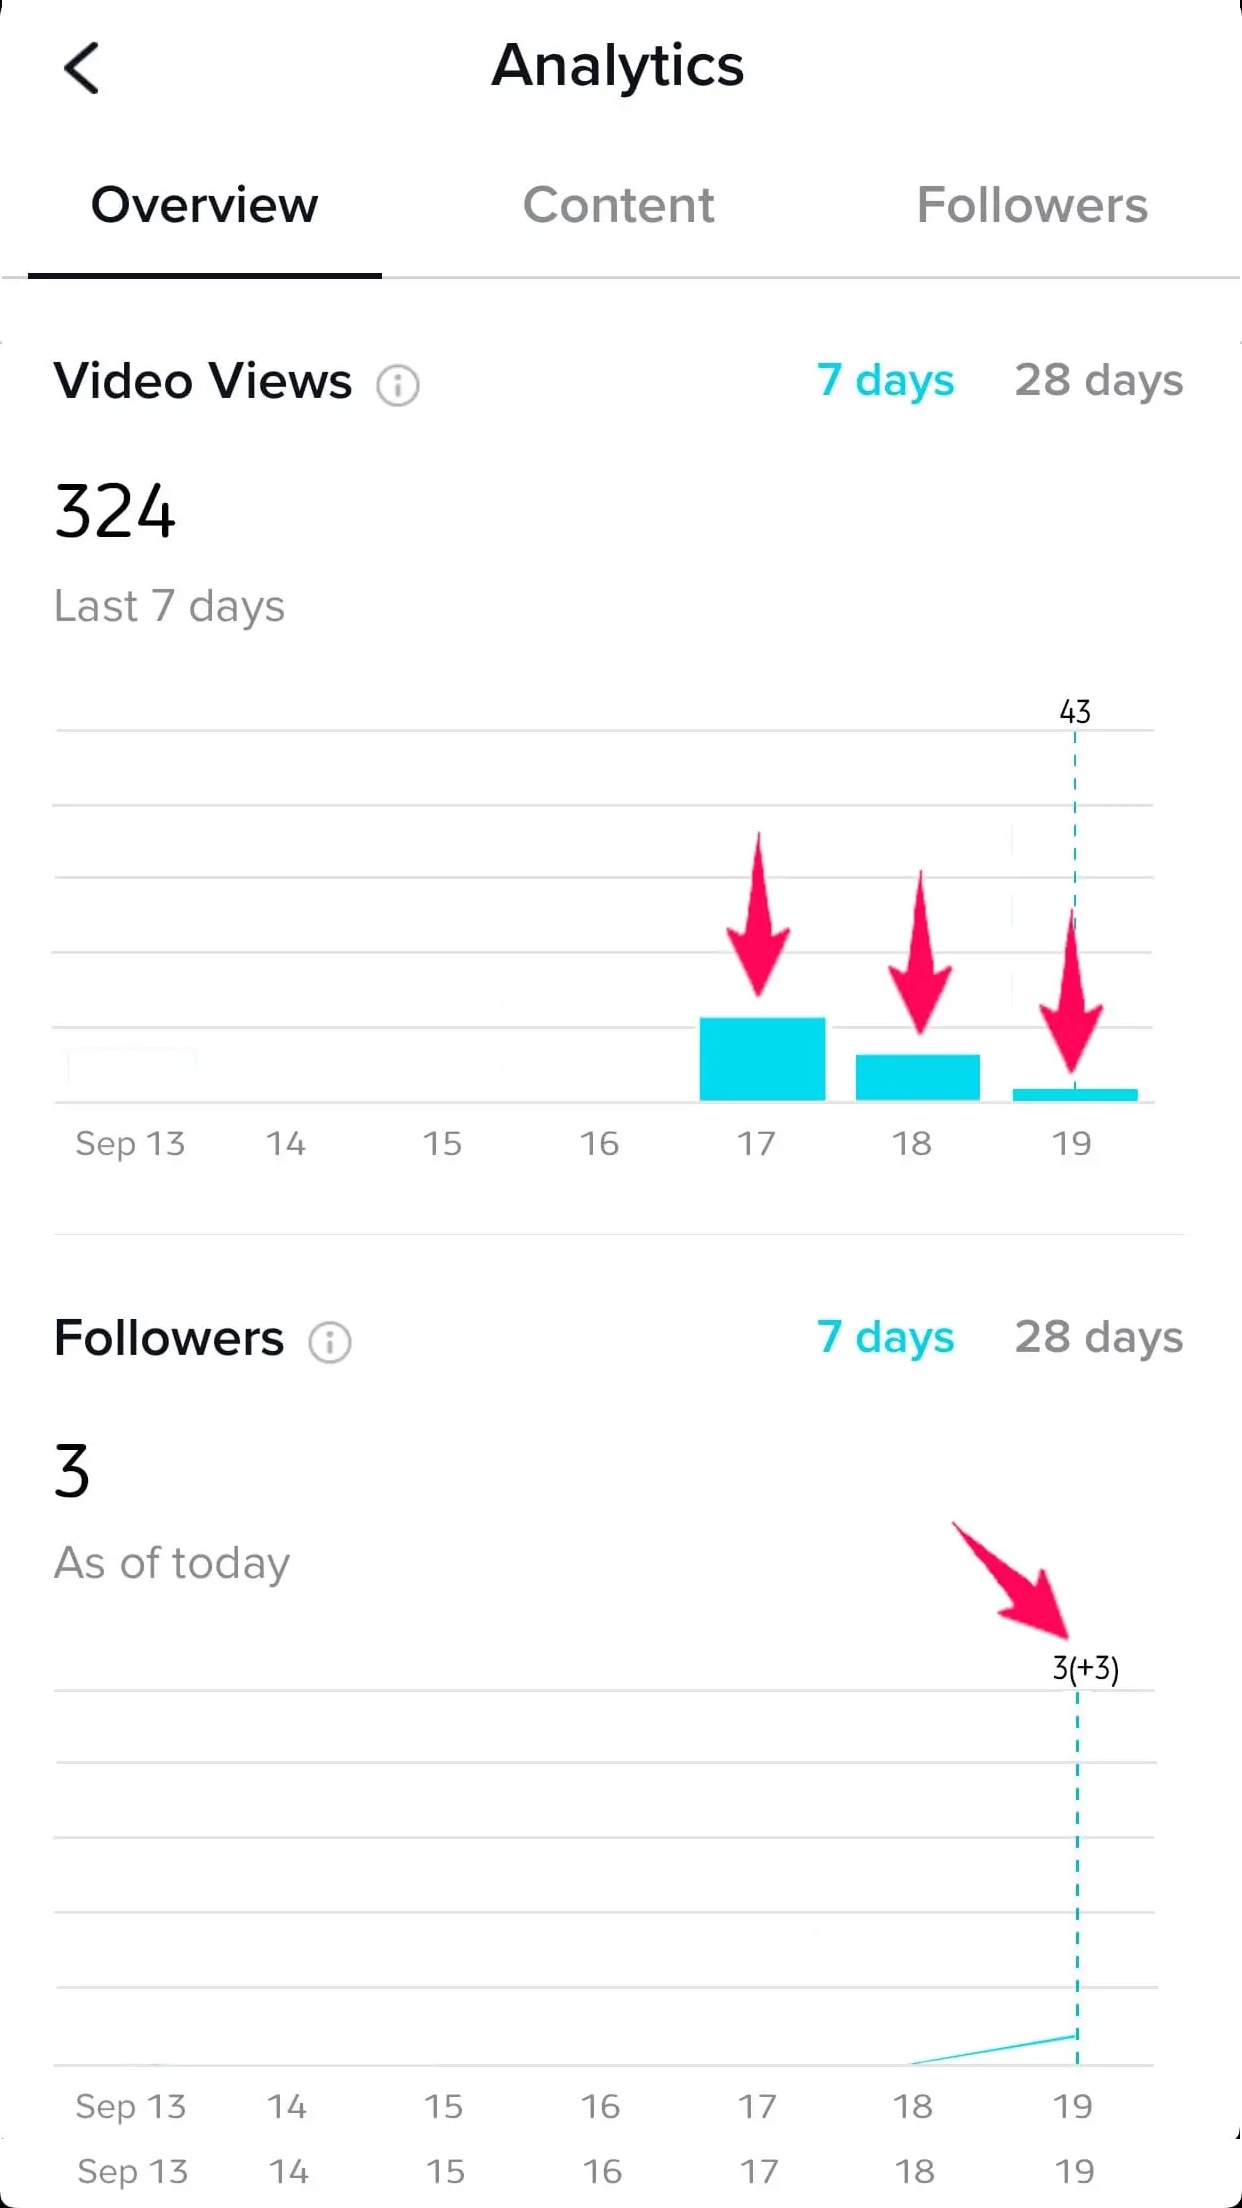Select 28 days for Video Views
Screen dimensions: 1242x2208
[1099, 381]
